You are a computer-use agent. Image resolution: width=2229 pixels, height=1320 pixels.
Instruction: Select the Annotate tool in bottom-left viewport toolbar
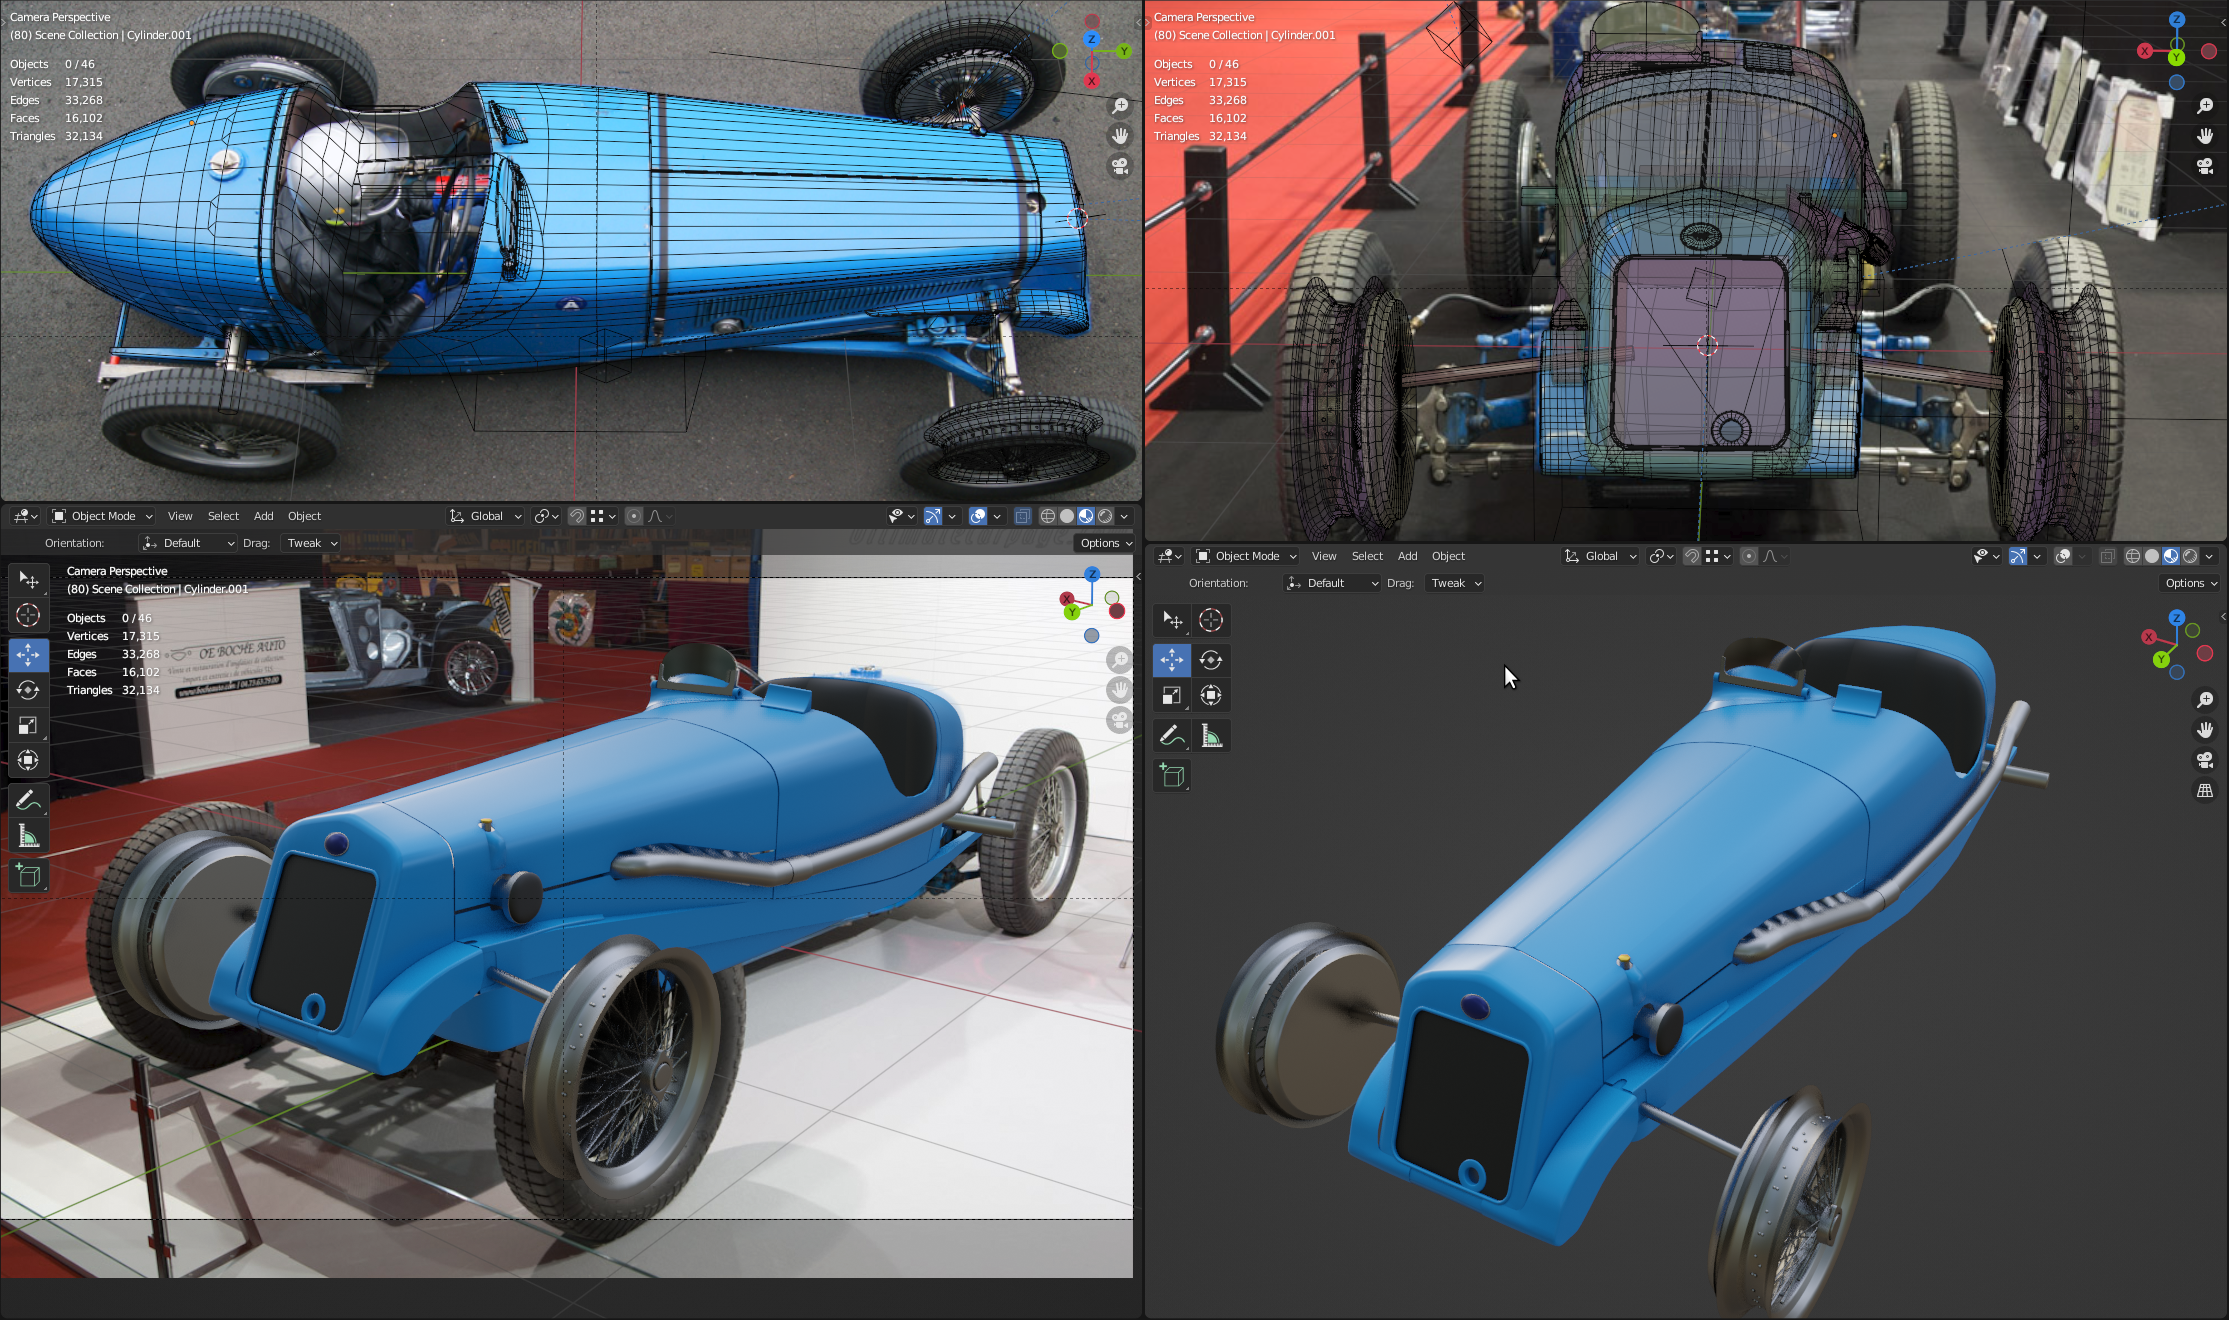pyautogui.click(x=28, y=800)
